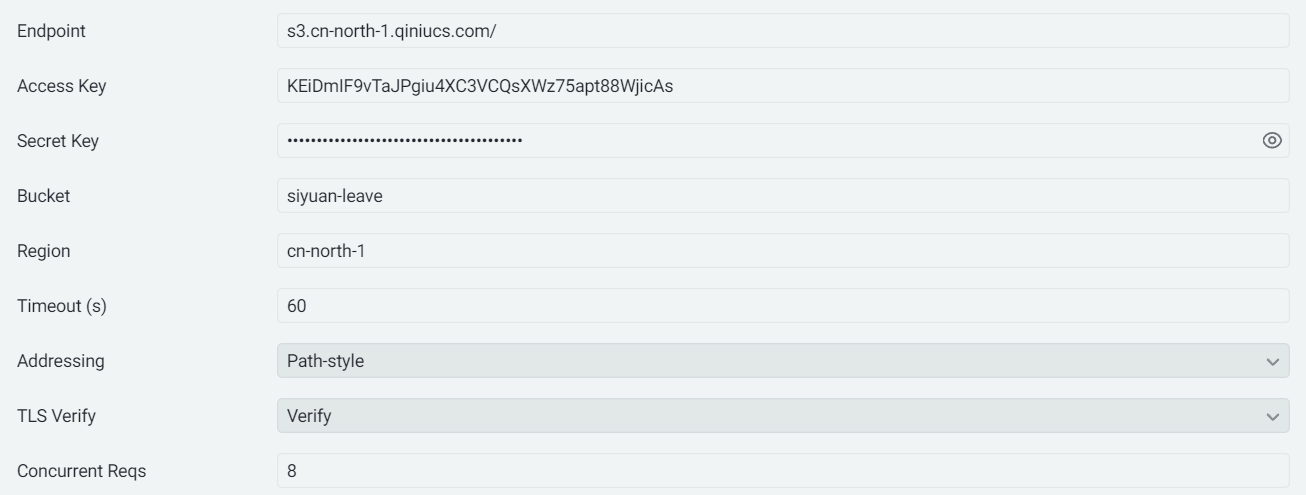Click the chevron arrow on Addressing selector
The image size is (1306, 495).
(x=1272, y=361)
